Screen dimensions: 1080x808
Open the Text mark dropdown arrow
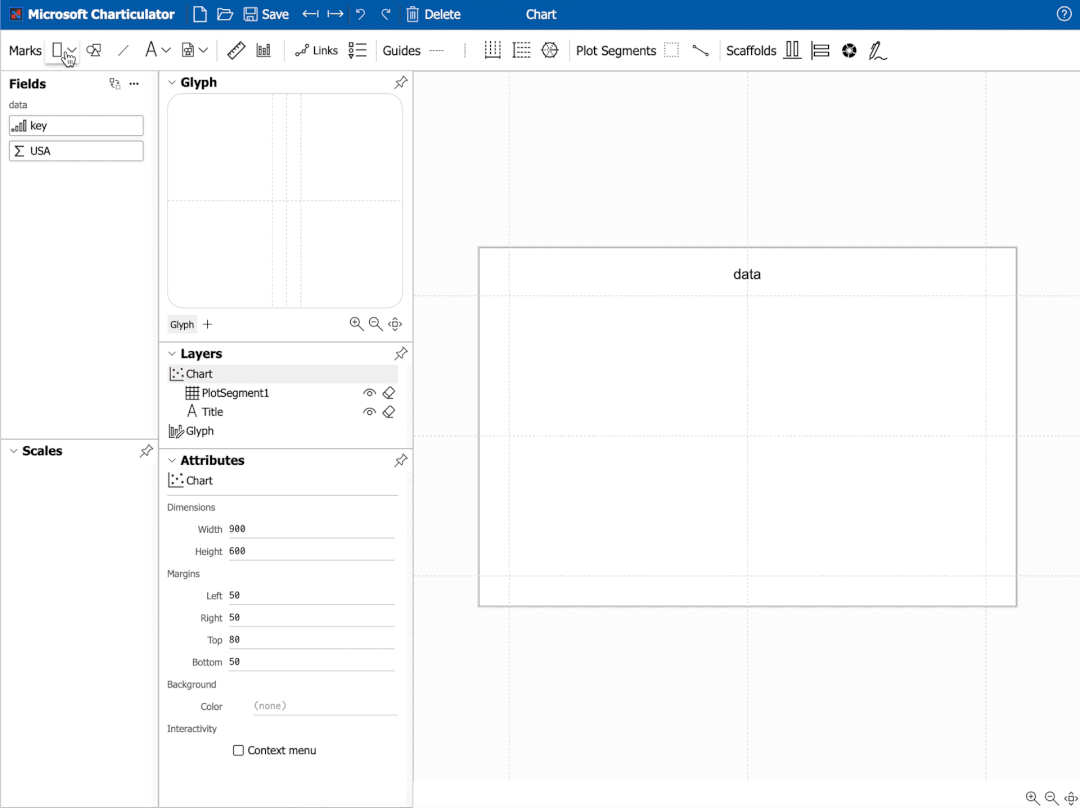click(166, 50)
